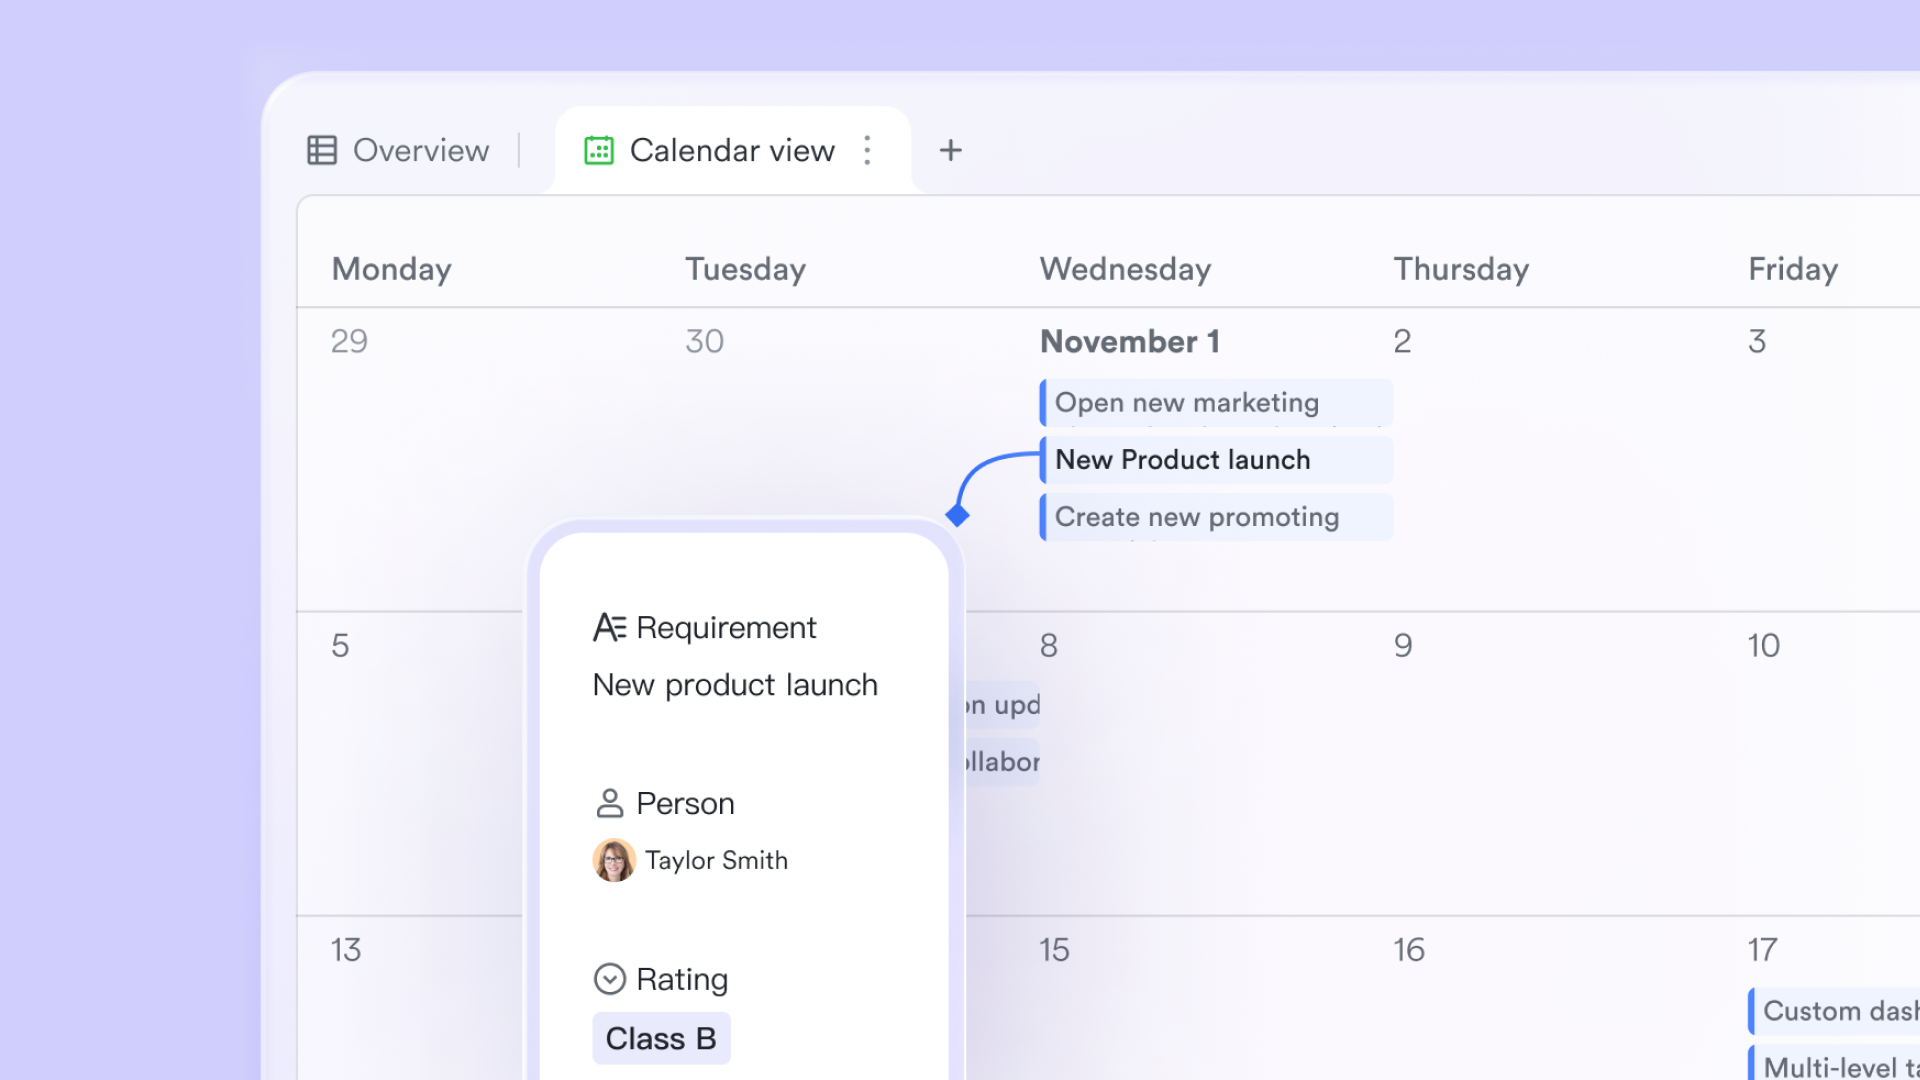
Task: Click the Person field icon
Action: point(609,803)
